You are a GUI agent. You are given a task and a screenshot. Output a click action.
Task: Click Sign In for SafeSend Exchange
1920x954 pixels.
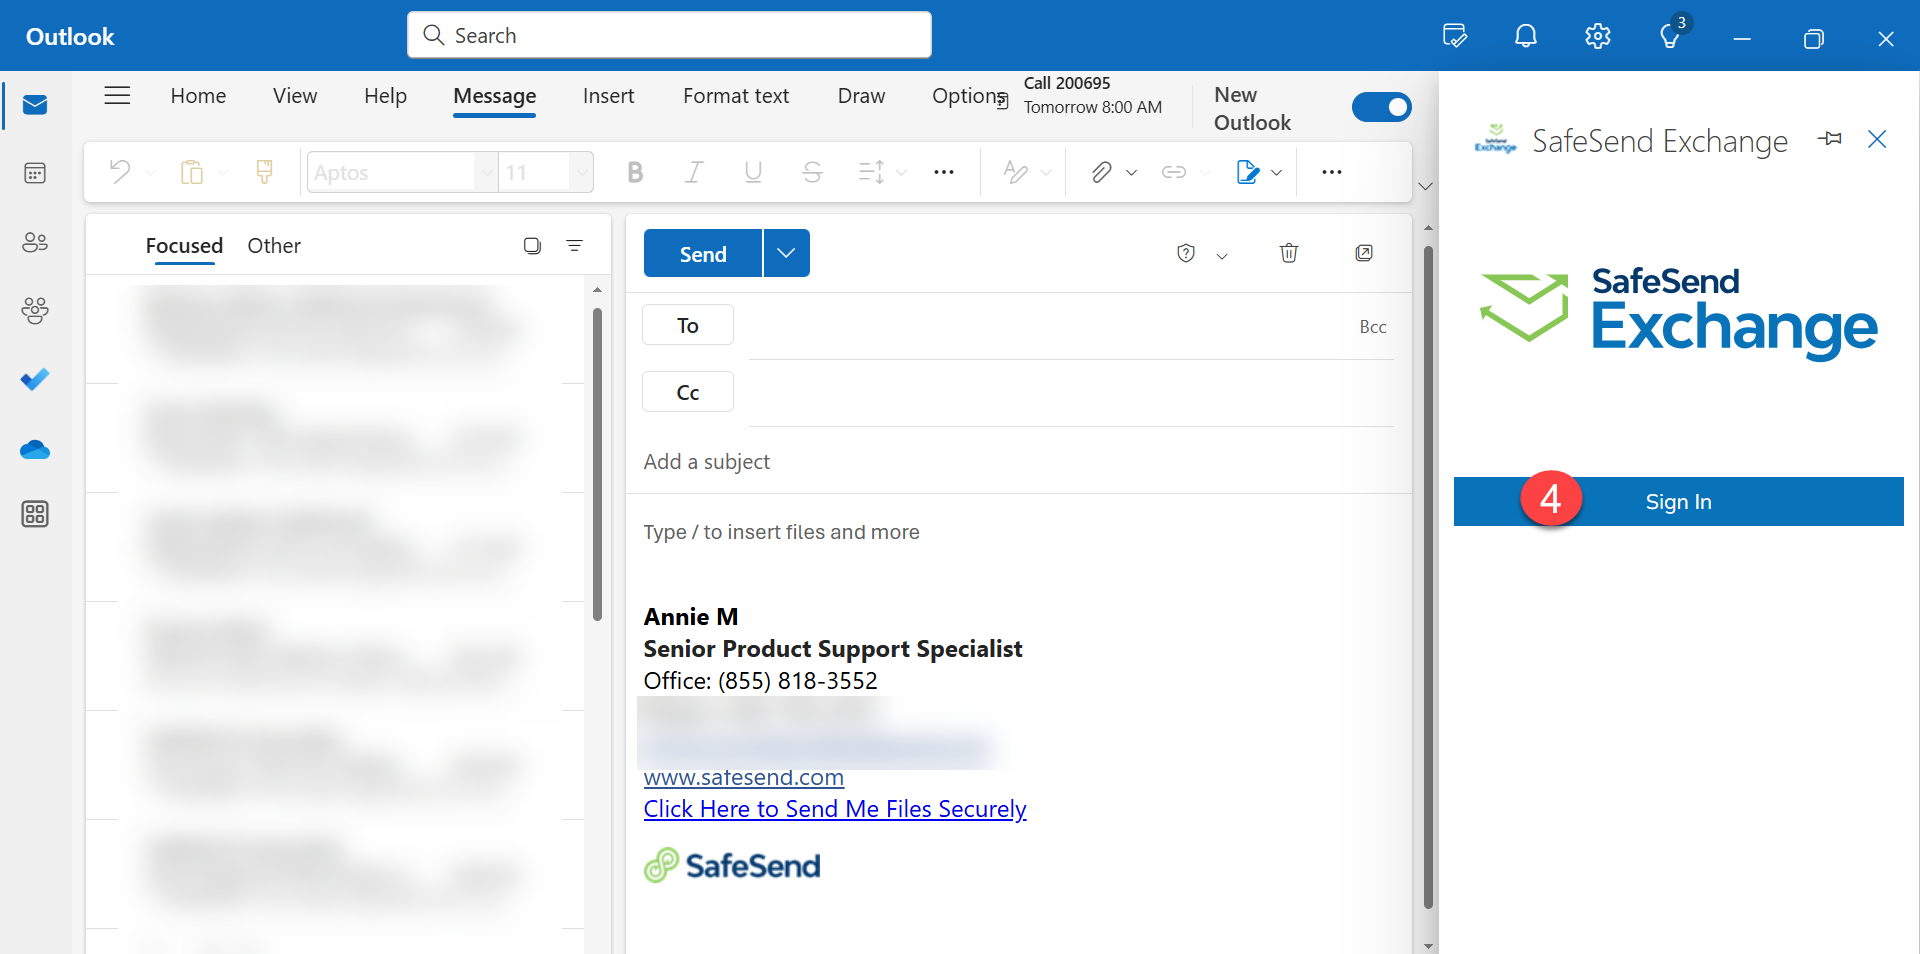tap(1678, 501)
